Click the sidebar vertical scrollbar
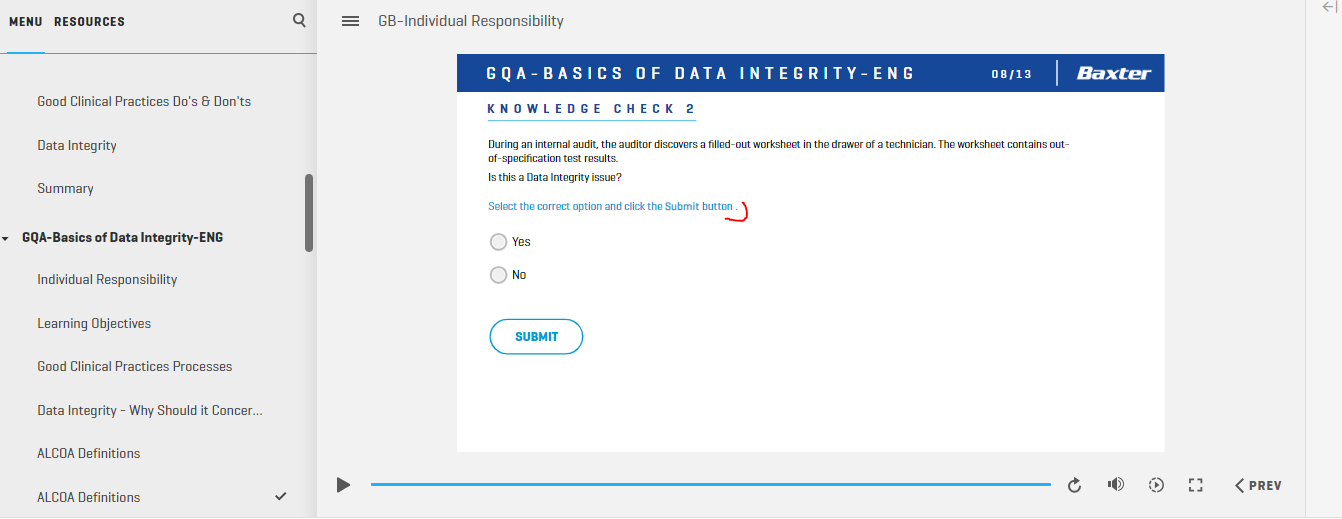The height and width of the screenshot is (519, 1342). point(309,213)
